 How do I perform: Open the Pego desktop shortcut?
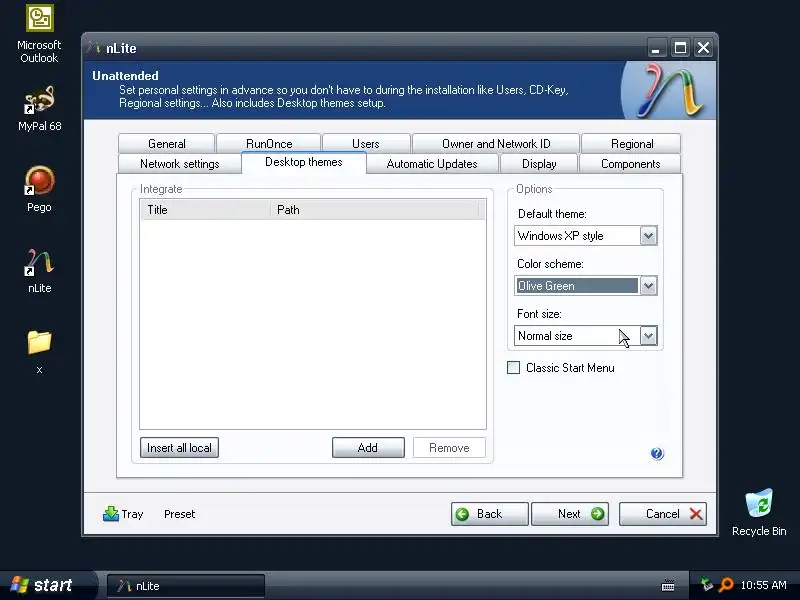39,189
